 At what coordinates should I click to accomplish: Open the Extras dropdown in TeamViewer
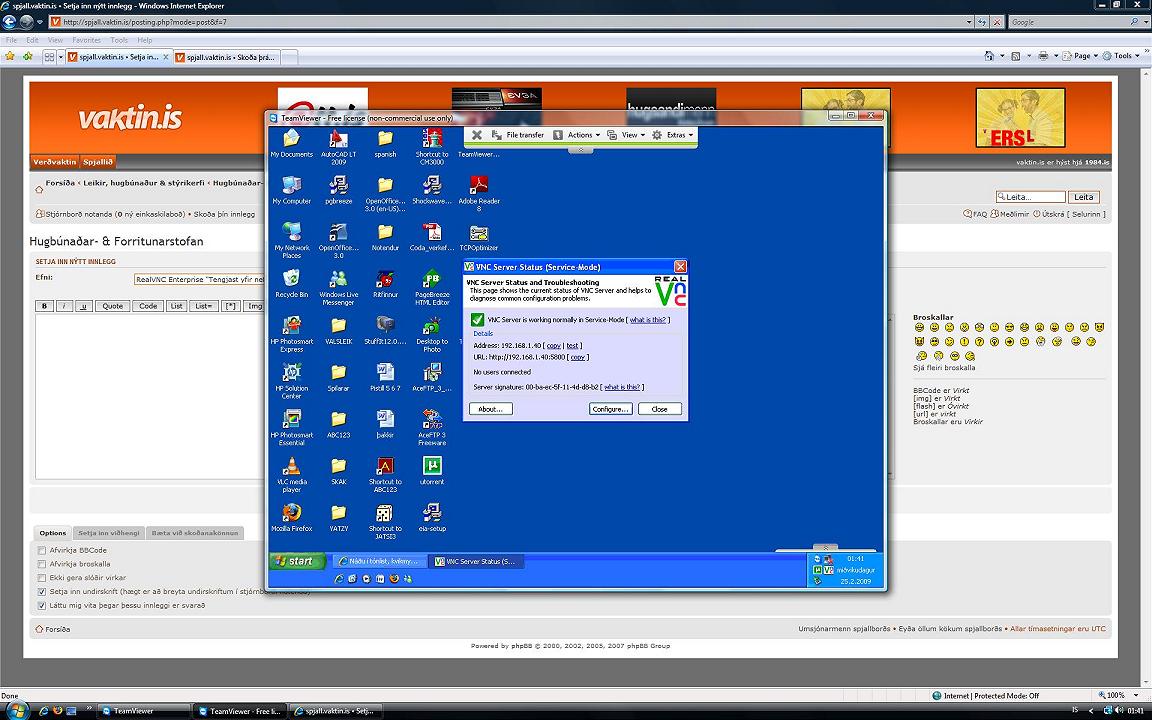[x=677, y=134]
